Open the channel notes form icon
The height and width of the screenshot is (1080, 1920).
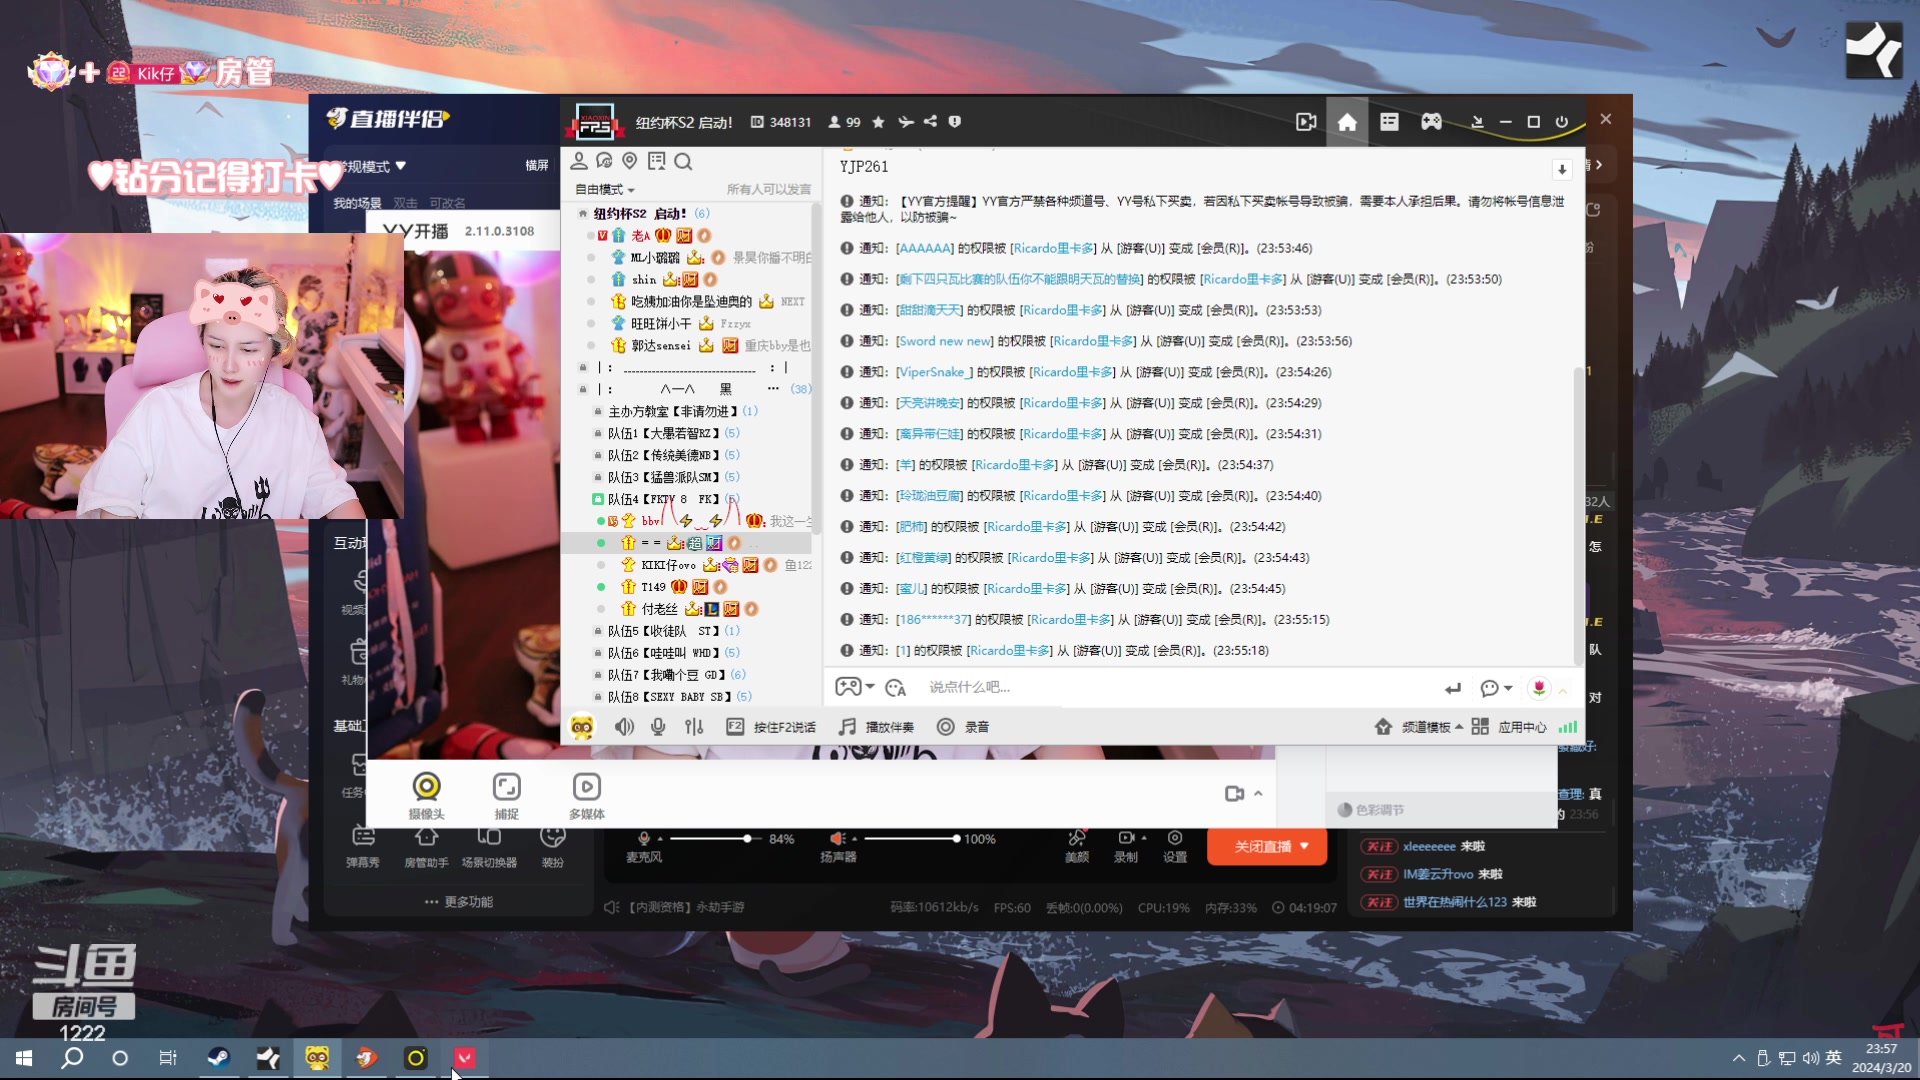[656, 161]
